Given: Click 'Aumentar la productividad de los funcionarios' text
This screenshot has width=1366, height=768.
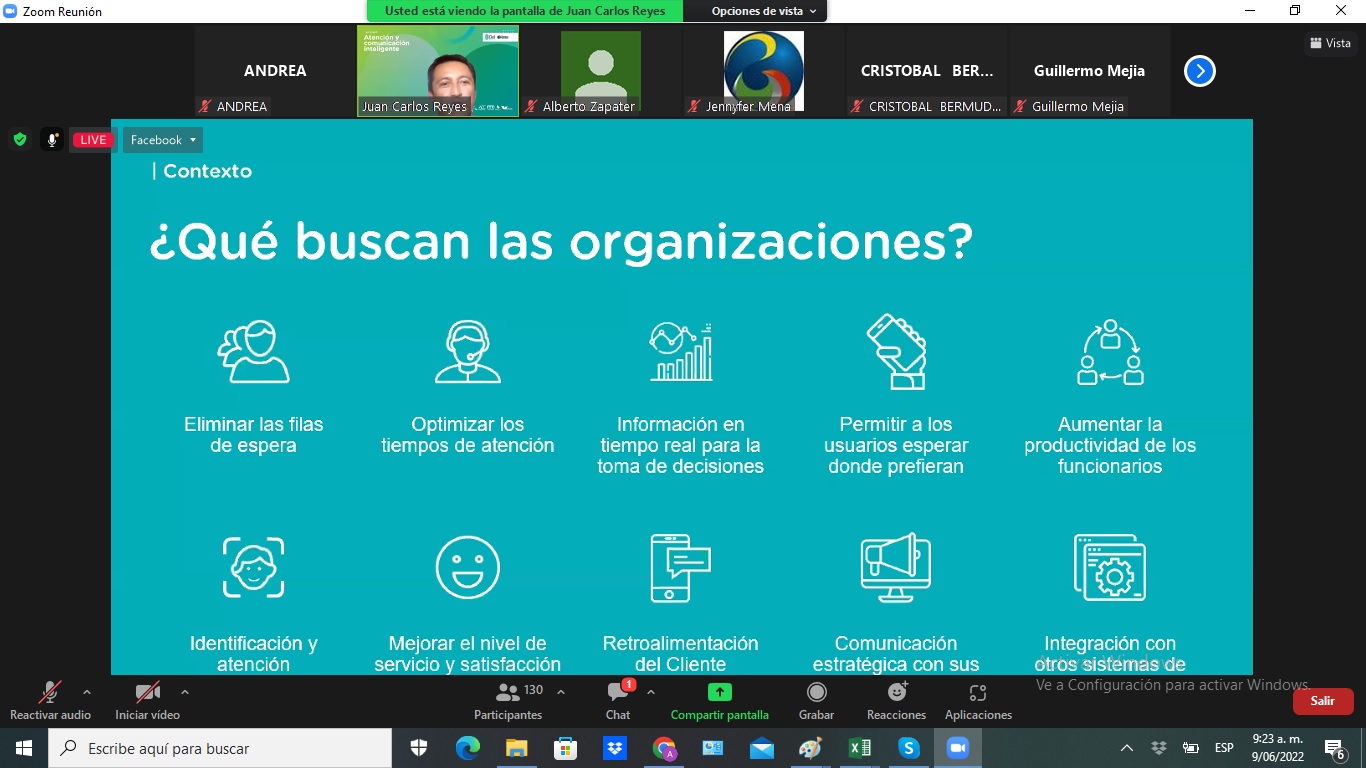Looking at the screenshot, I should click(1110, 445).
